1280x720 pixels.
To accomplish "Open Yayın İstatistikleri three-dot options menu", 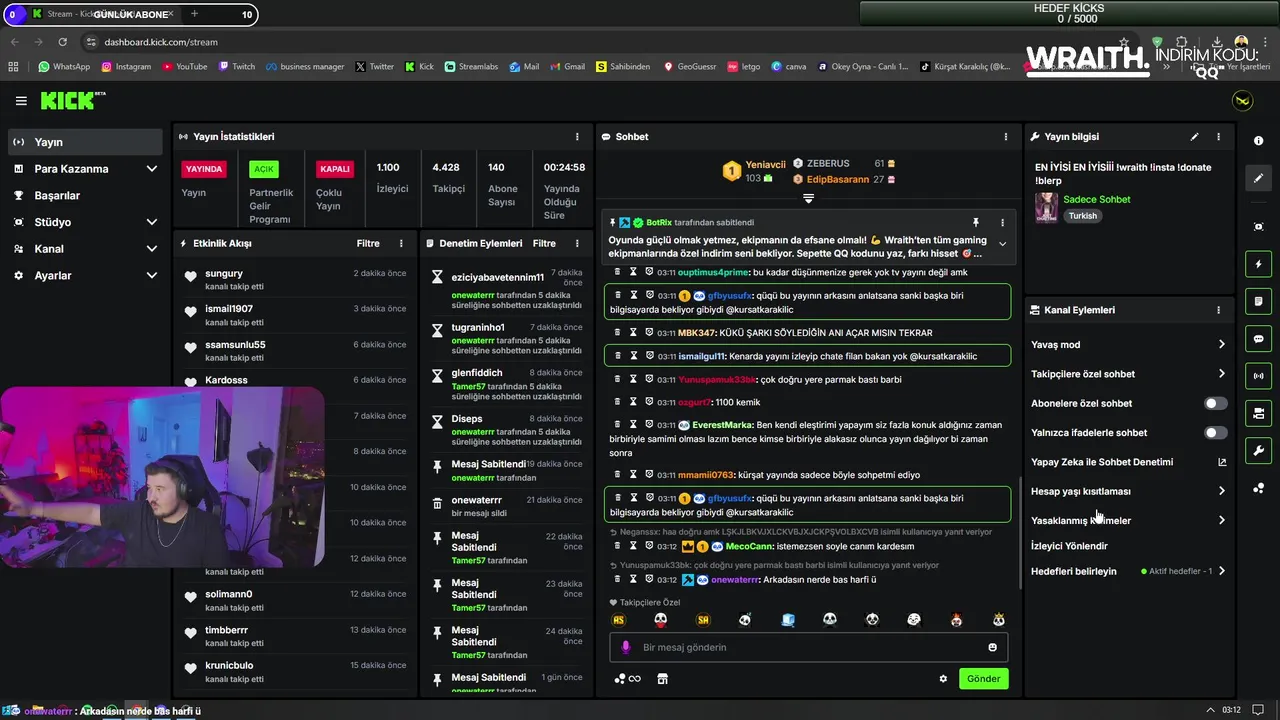I will pos(577,137).
